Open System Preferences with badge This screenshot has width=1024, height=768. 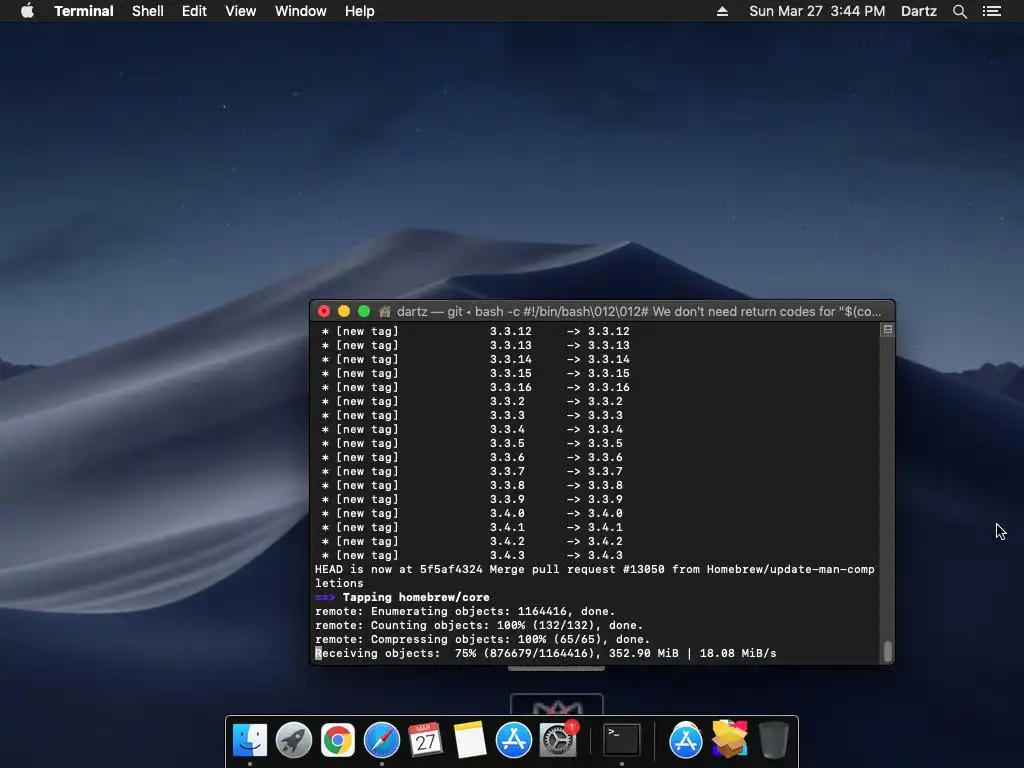[558, 741]
